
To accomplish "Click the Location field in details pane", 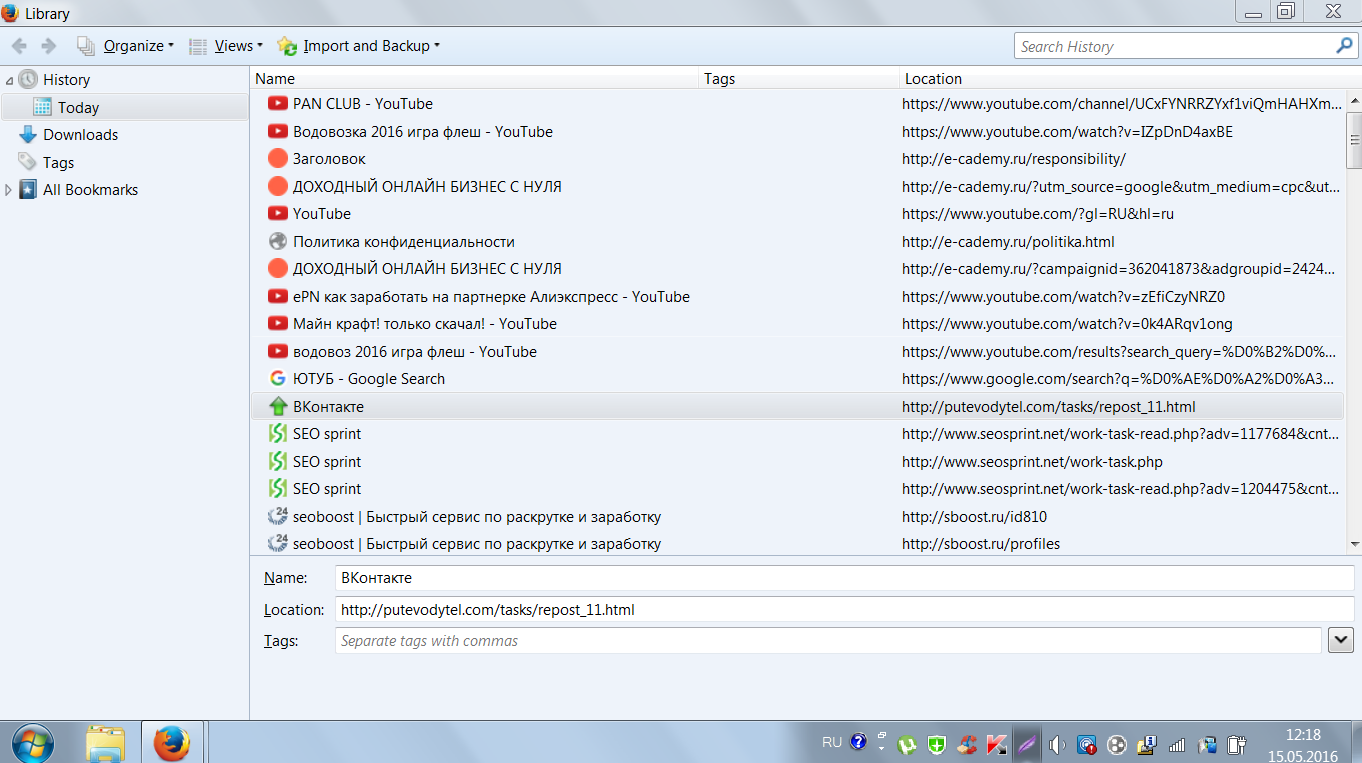I will pyautogui.click(x=844, y=610).
